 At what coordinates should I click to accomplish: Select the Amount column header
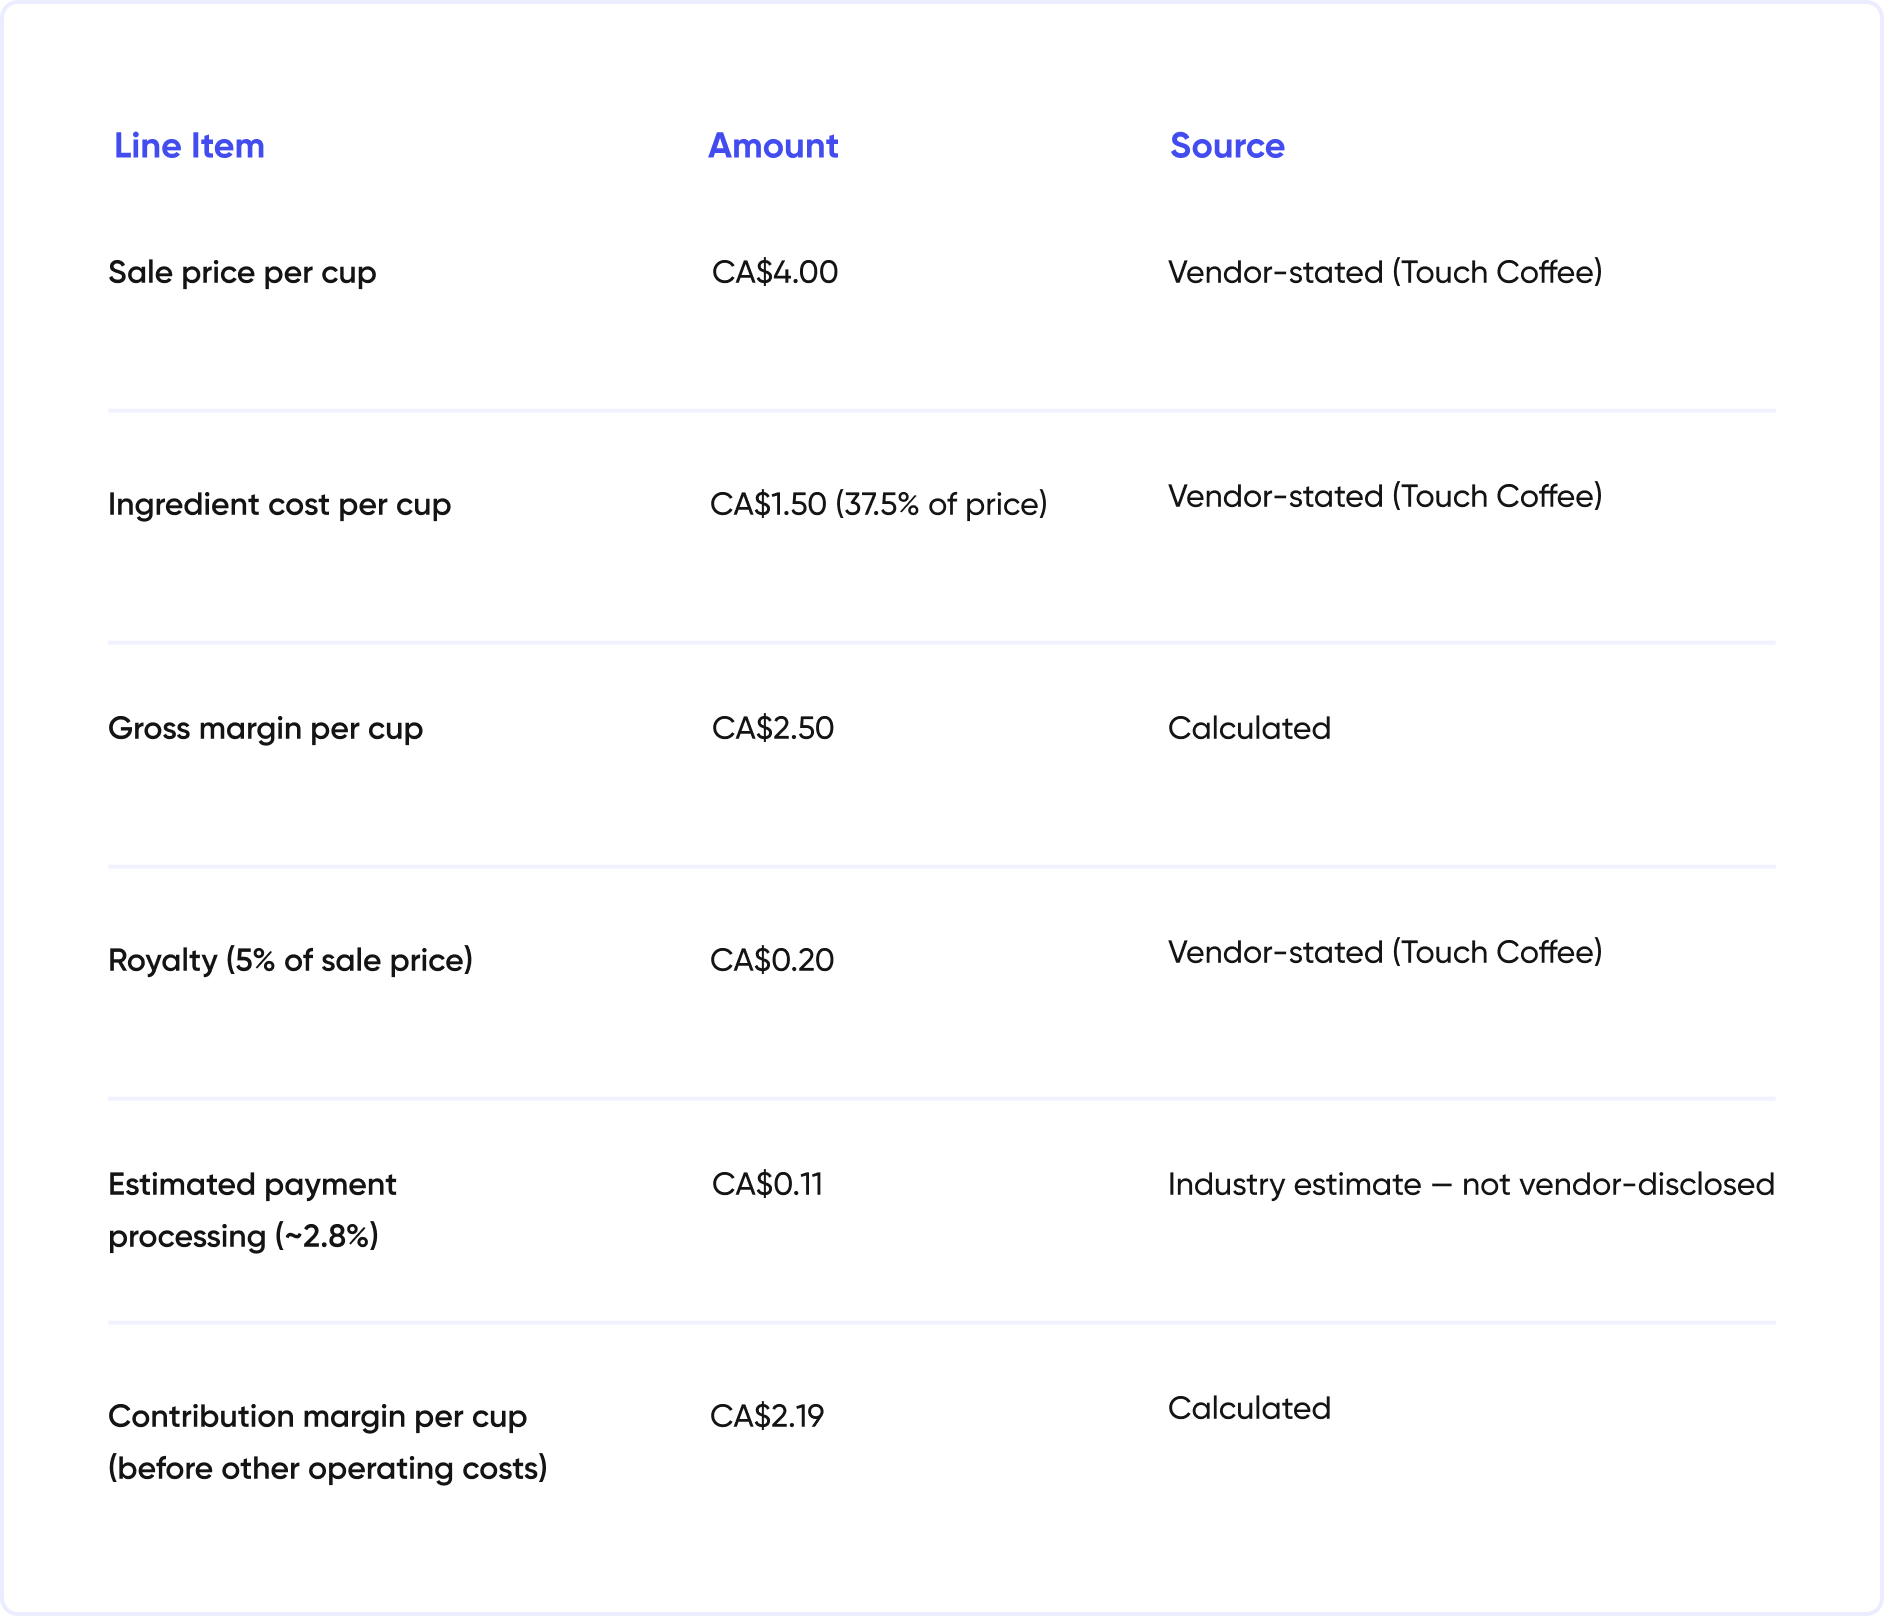773,146
